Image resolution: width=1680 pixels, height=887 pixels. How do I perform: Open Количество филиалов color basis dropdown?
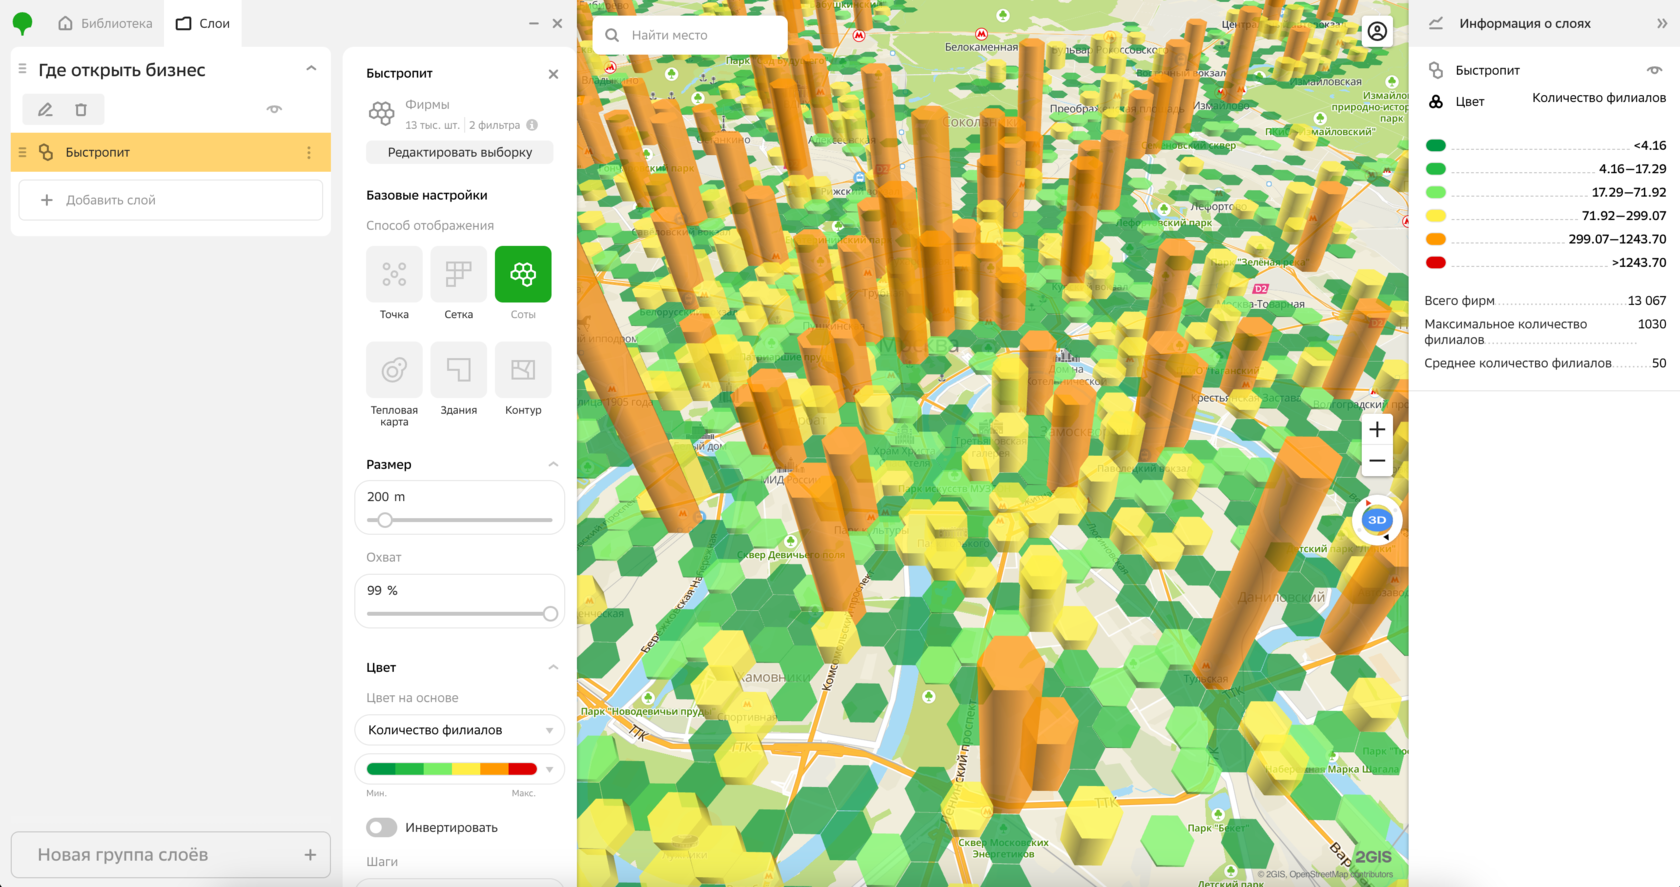pos(459,730)
